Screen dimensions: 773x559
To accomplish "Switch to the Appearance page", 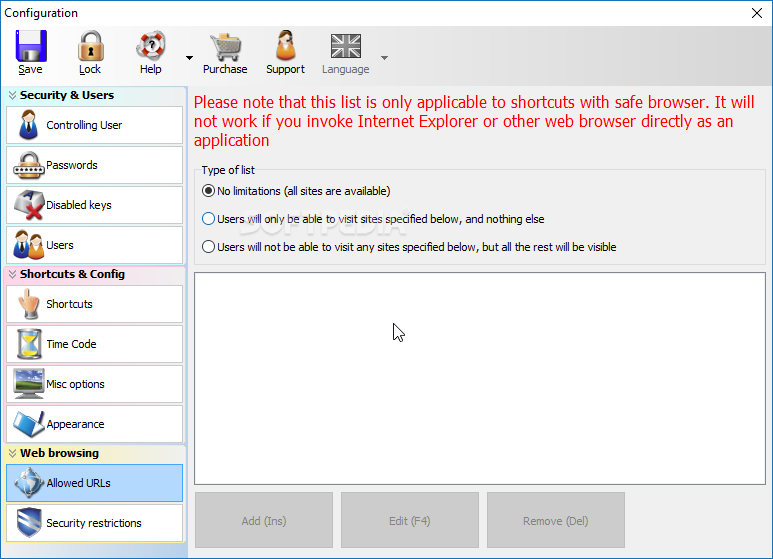I will point(95,424).
